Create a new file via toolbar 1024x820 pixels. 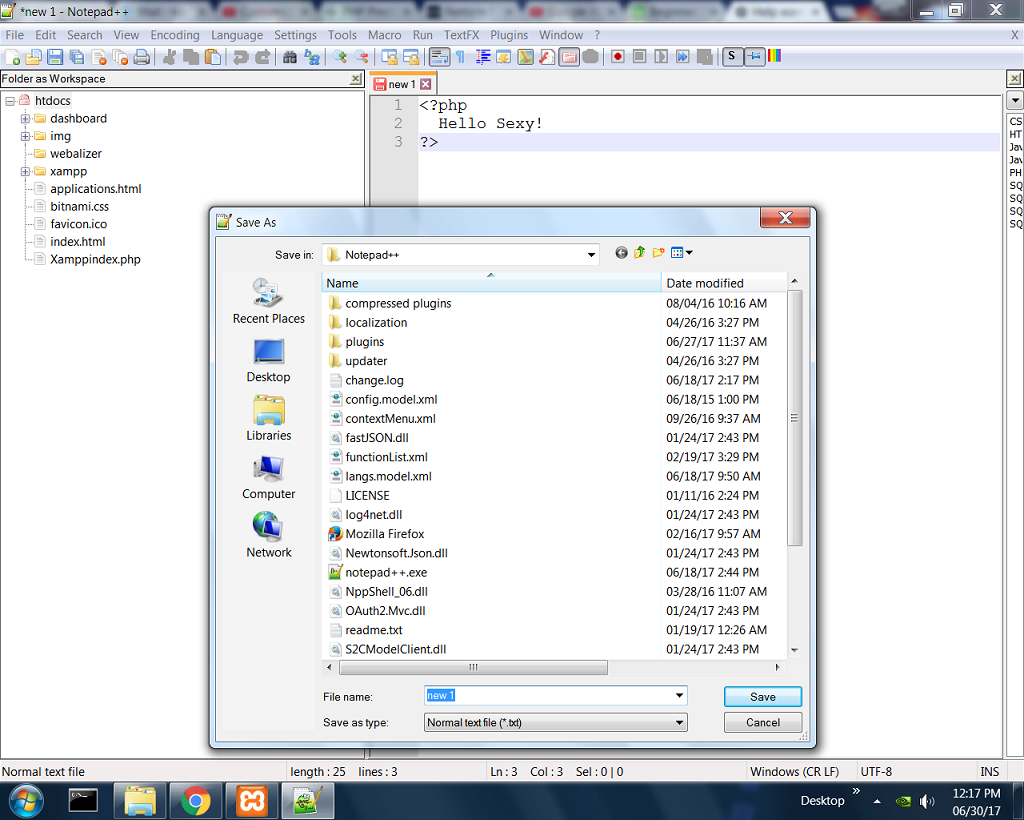[x=12, y=57]
